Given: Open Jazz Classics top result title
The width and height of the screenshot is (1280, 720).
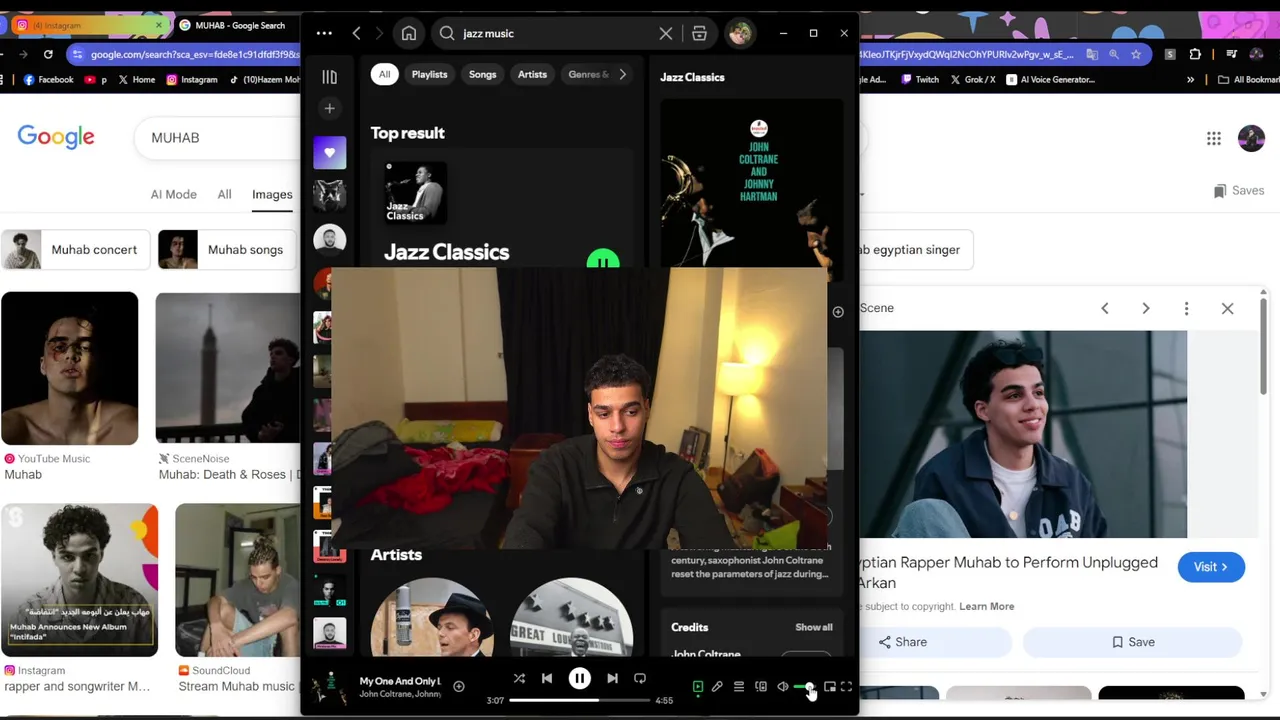Looking at the screenshot, I should point(446,252).
